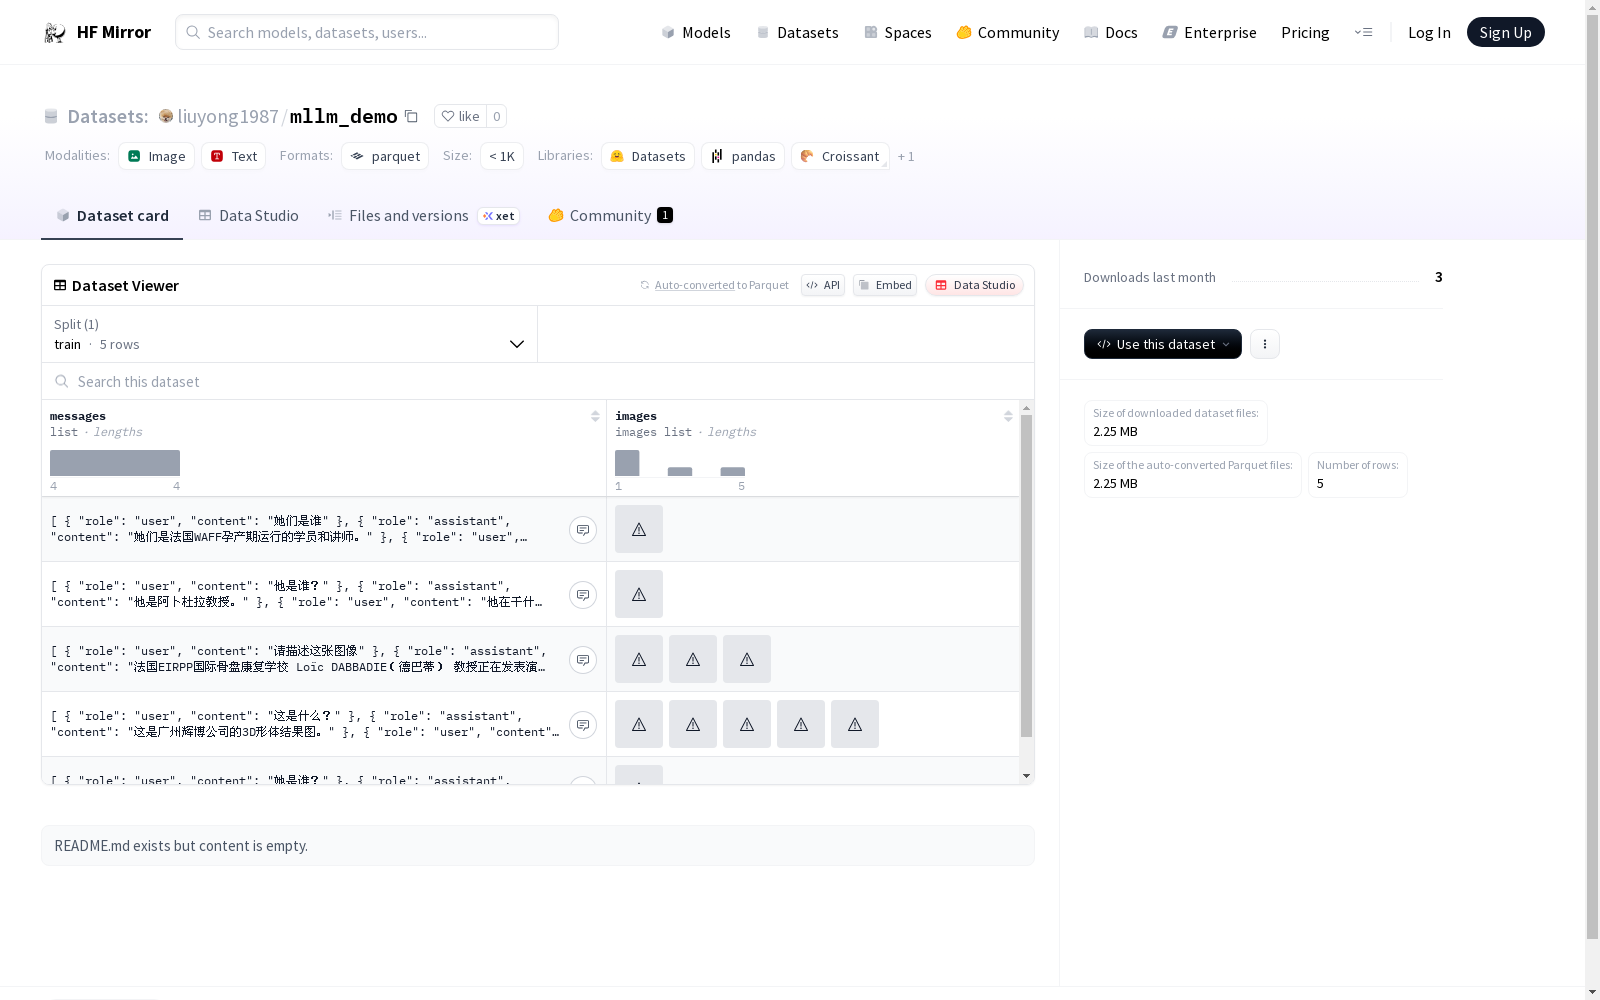Focus the Search models, datasets, users field

coord(367,32)
